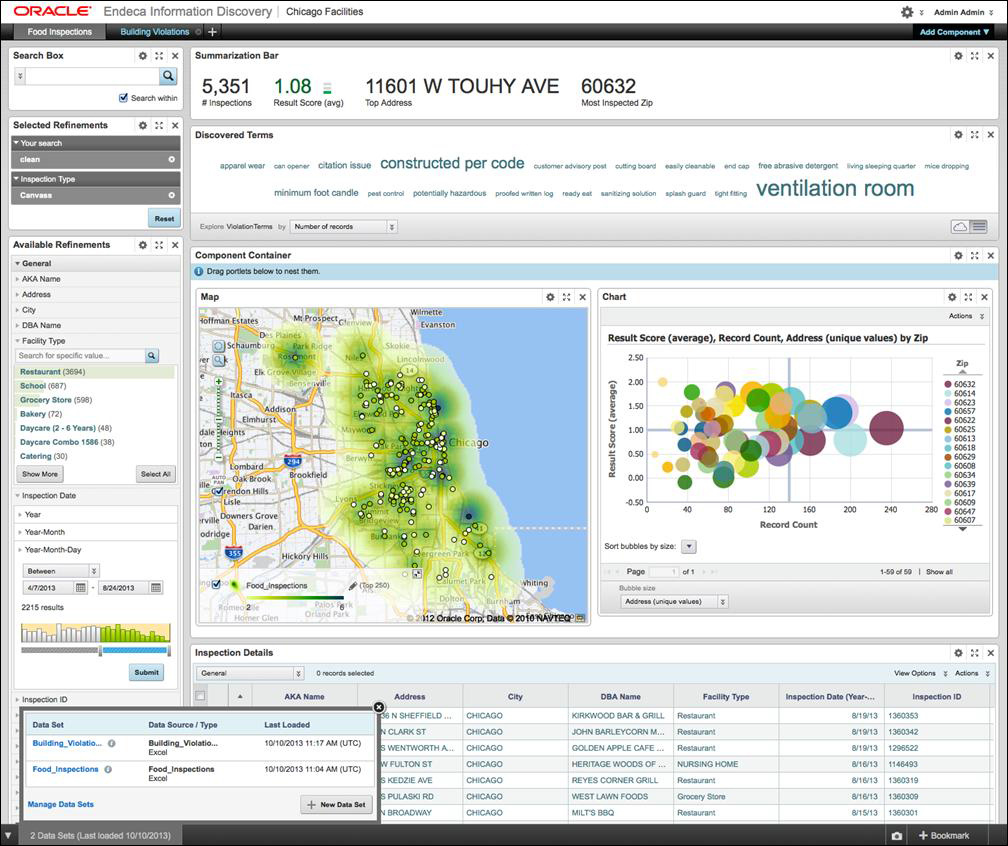Maximize the Discovered Terms panel
Screen dimensions: 1008x846
coord(975,135)
